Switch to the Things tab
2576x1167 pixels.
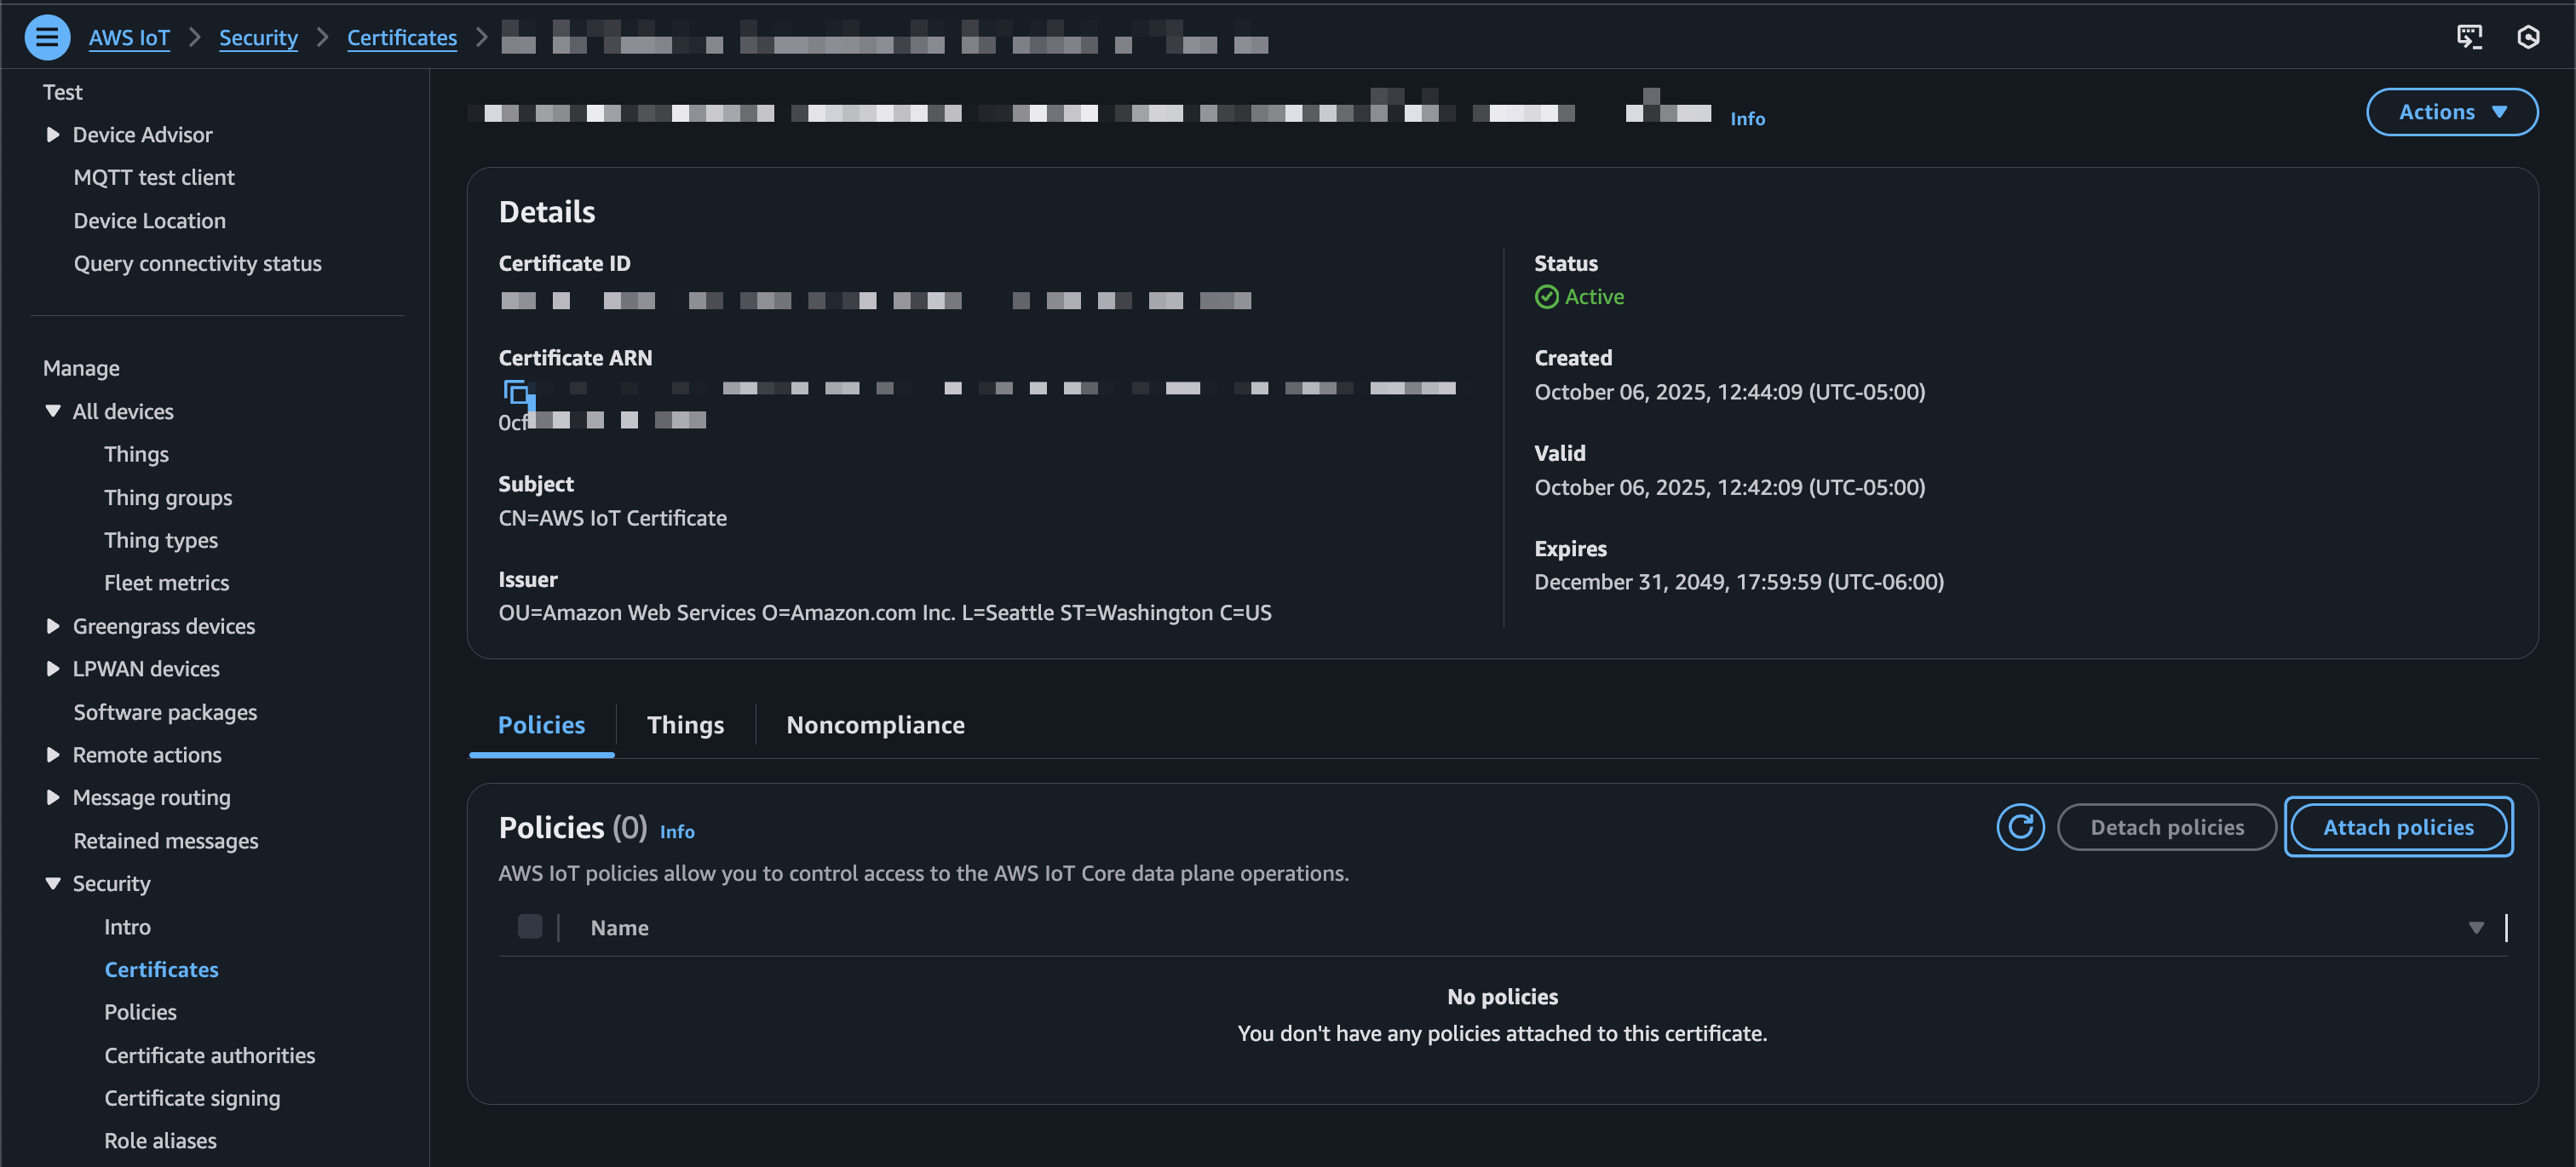pos(685,725)
